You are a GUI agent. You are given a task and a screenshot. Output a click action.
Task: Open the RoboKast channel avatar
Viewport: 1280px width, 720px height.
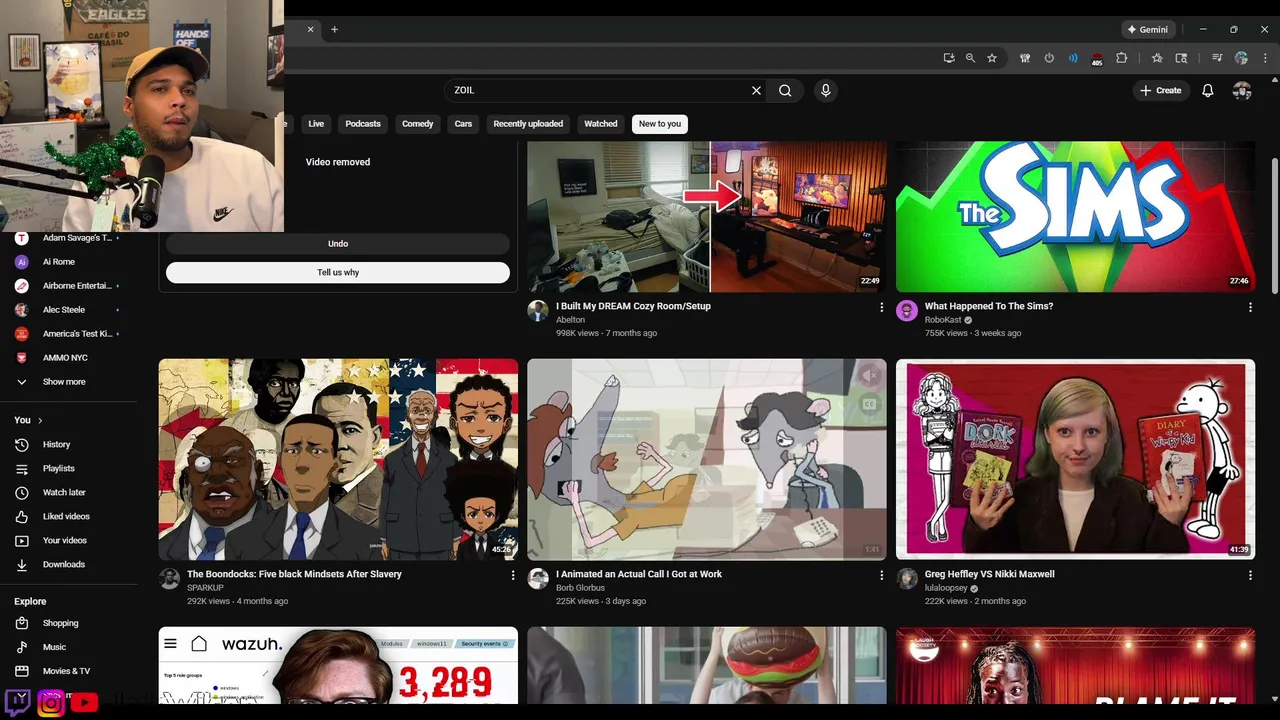907,310
